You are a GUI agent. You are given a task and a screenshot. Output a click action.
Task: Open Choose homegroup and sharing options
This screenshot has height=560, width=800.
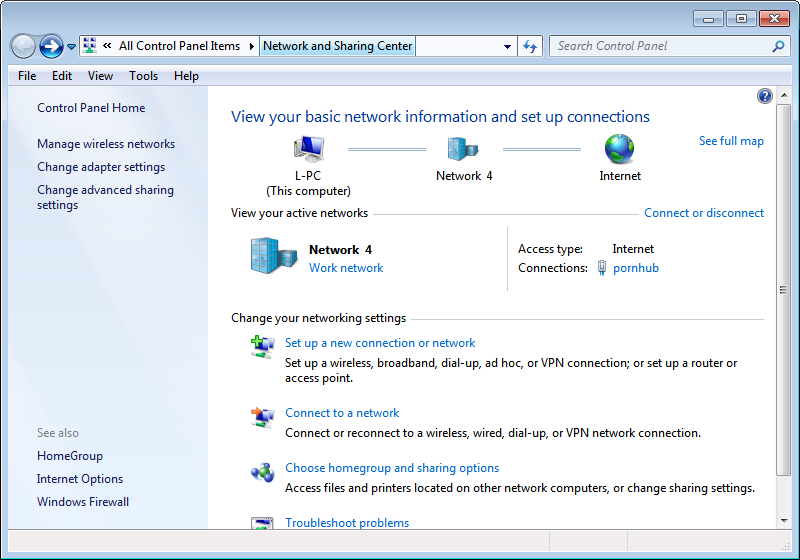pos(392,468)
